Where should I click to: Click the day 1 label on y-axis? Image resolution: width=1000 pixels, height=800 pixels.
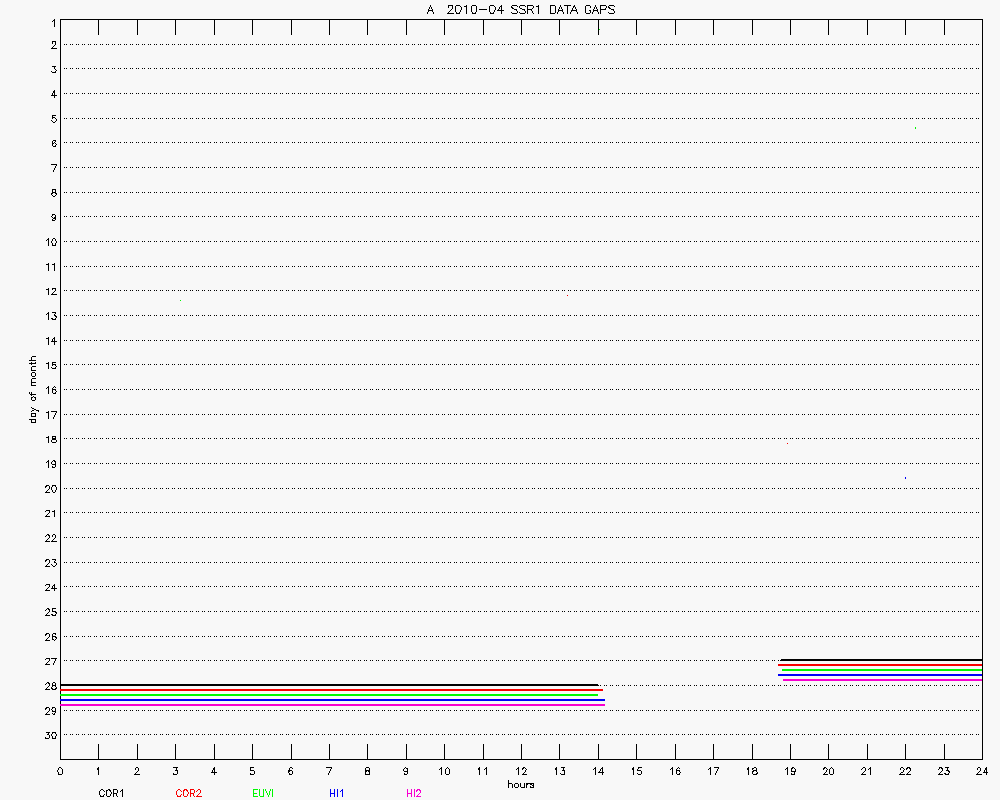click(51, 21)
